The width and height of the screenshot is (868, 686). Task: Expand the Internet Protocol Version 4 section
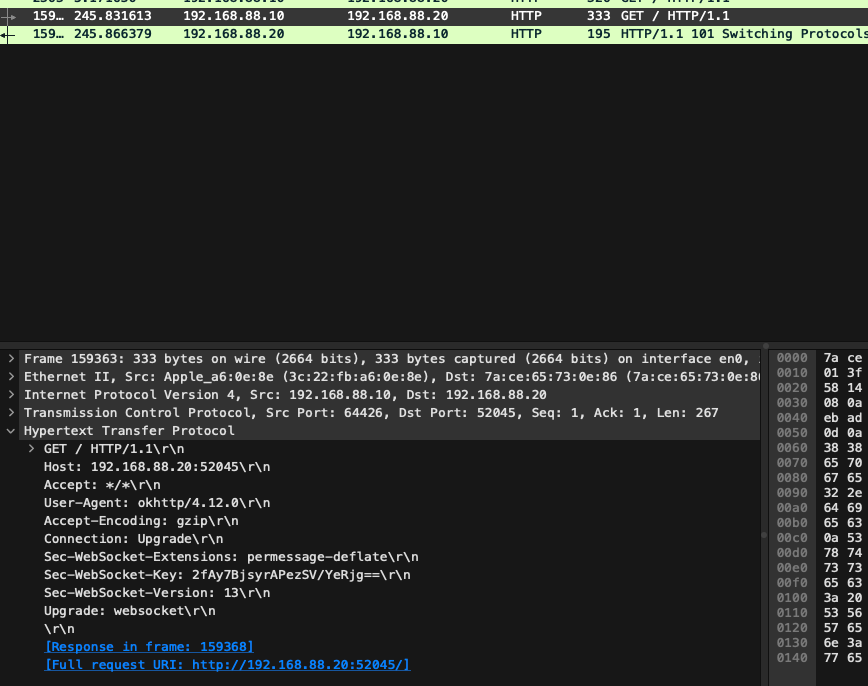[11, 394]
